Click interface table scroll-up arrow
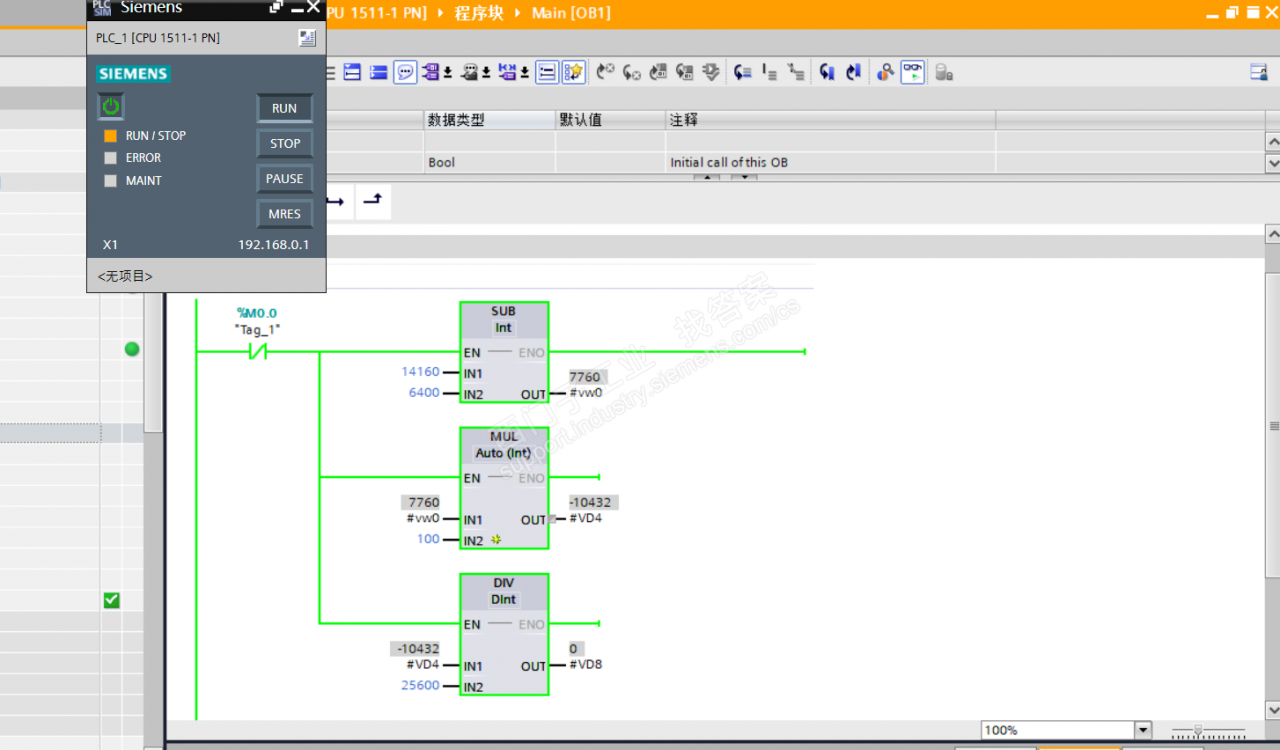This screenshot has height=750, width=1280. click(x=1272, y=141)
